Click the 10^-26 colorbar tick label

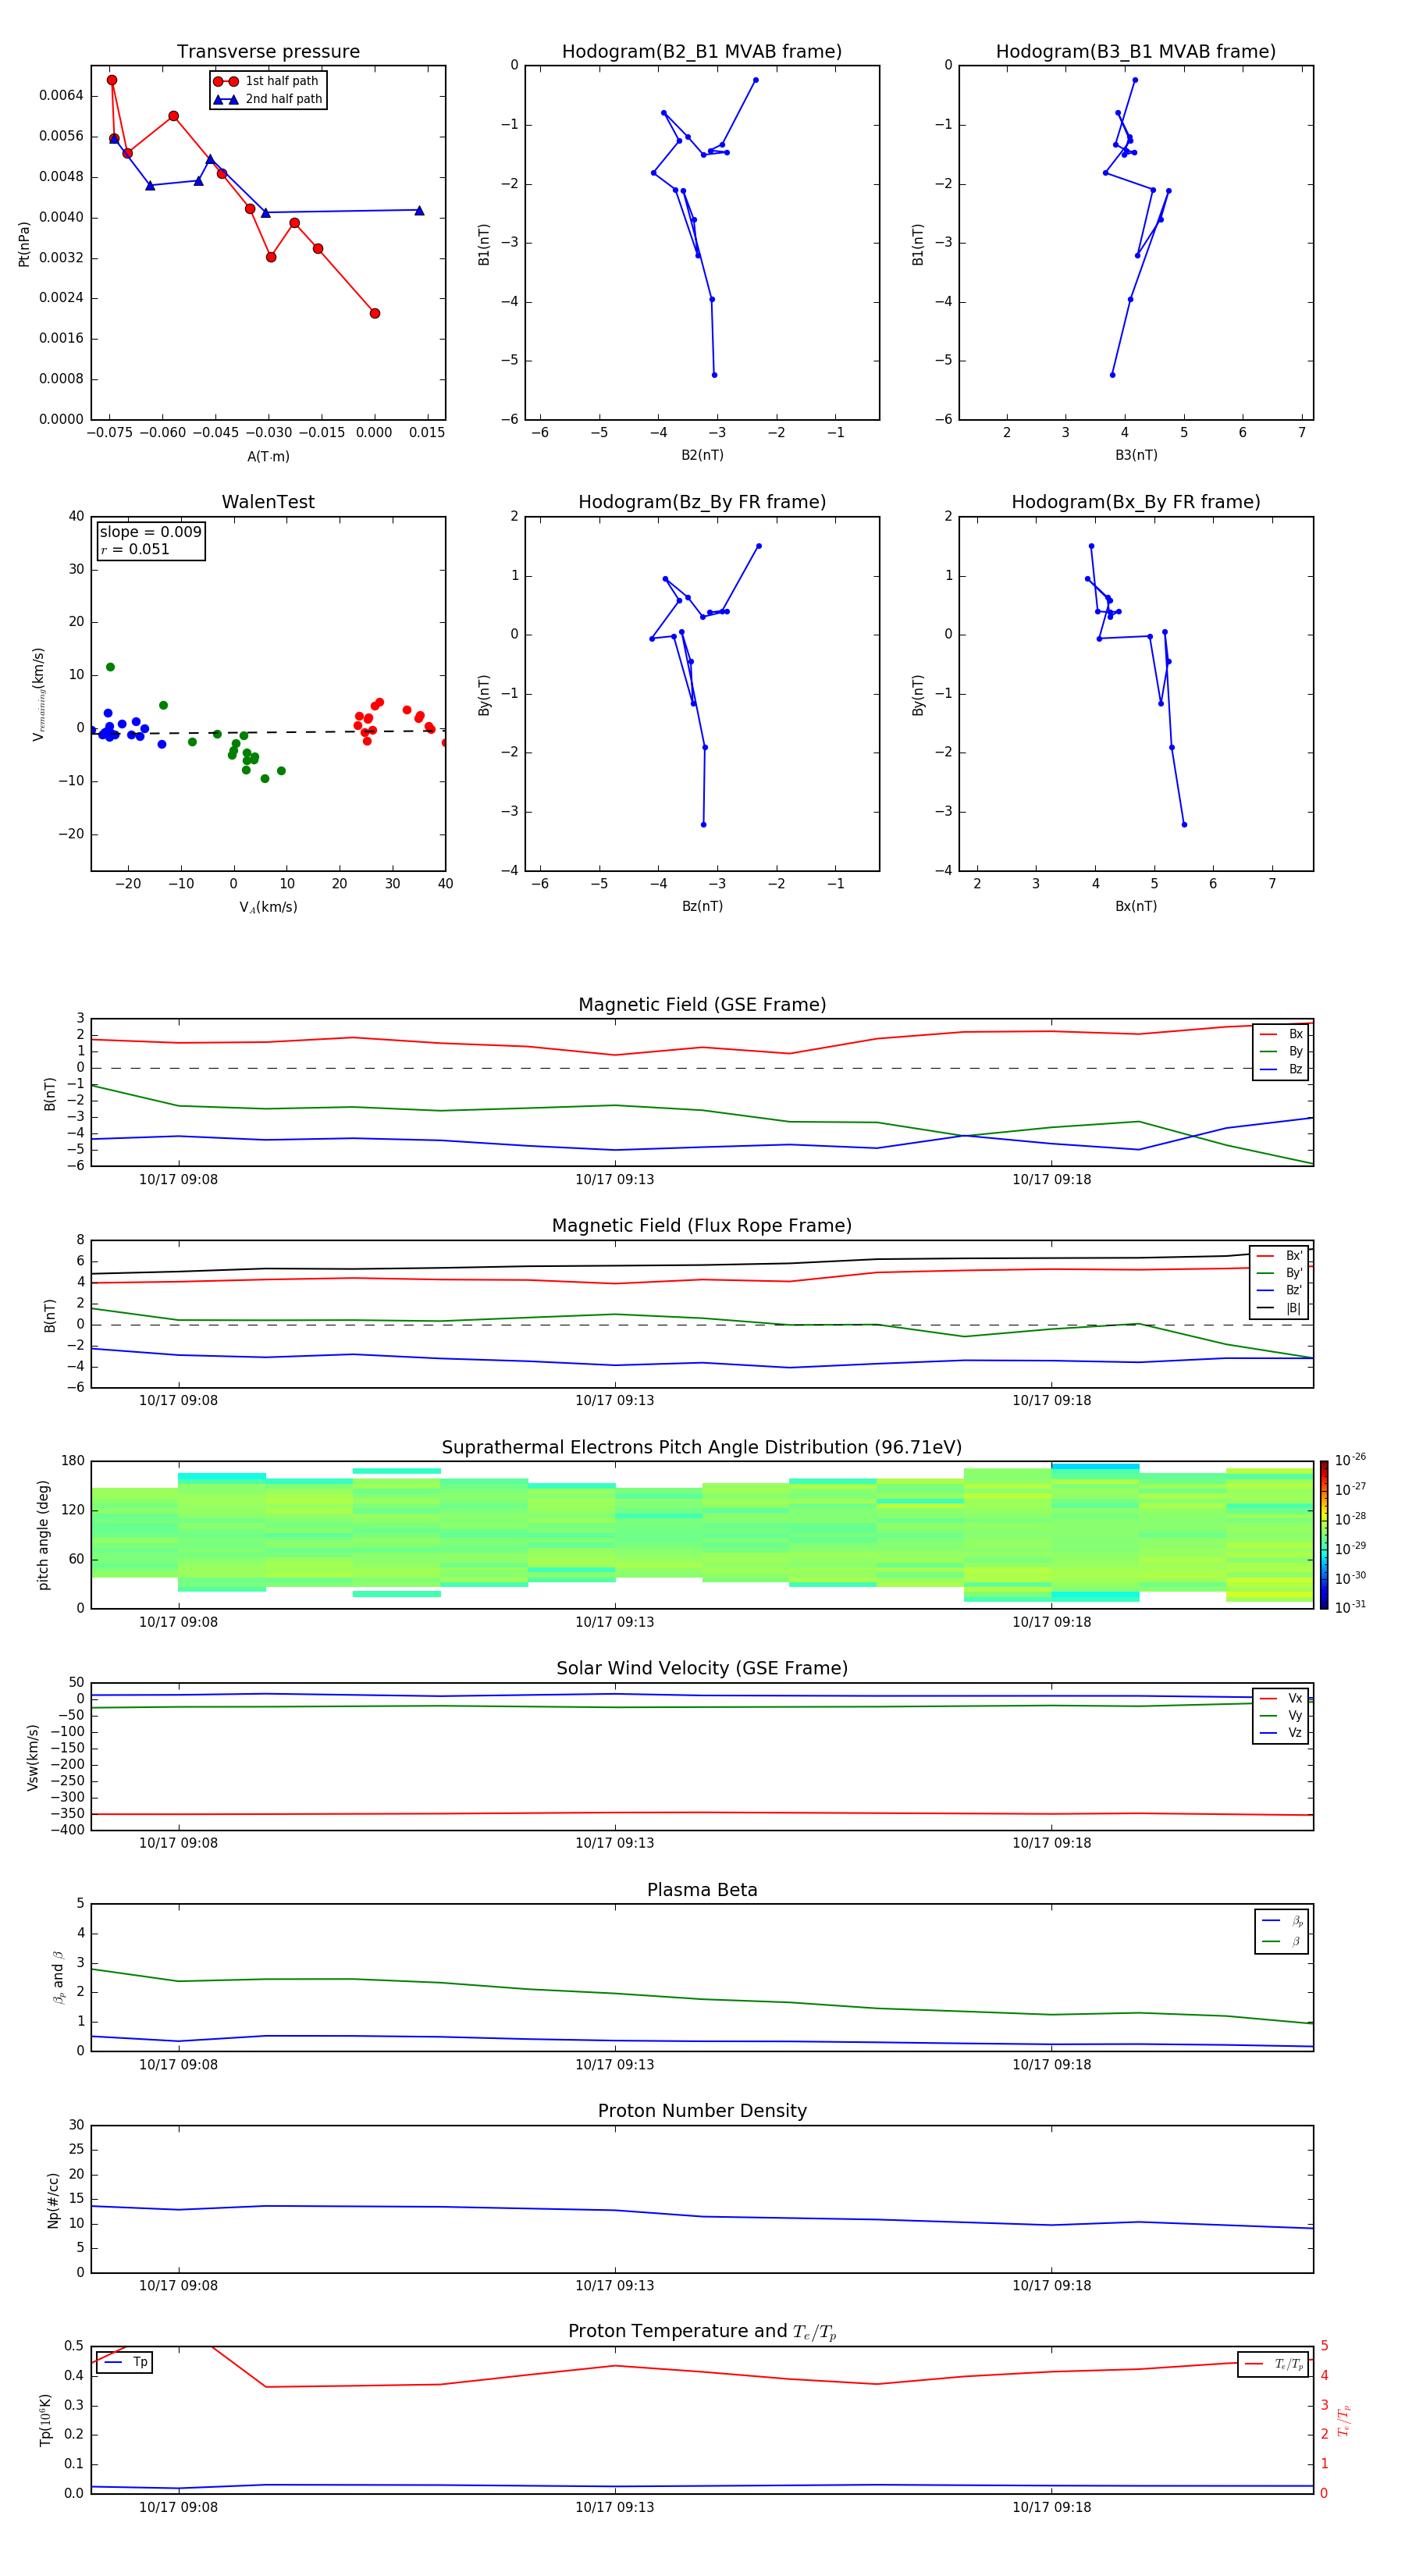[x=1350, y=1460]
